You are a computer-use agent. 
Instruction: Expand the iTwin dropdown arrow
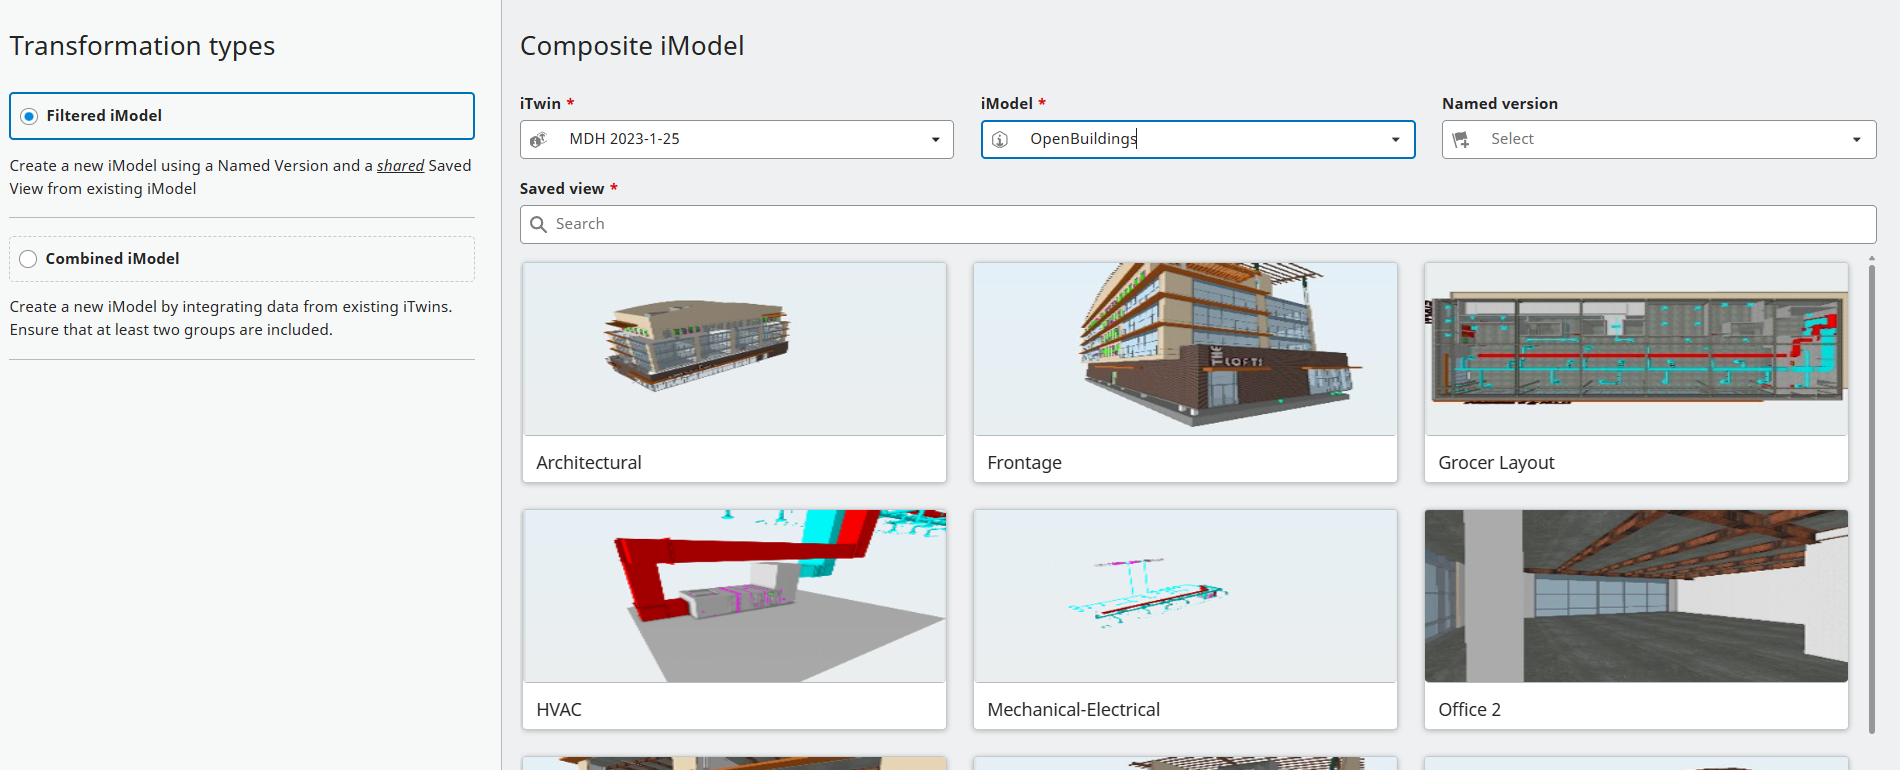coord(935,140)
